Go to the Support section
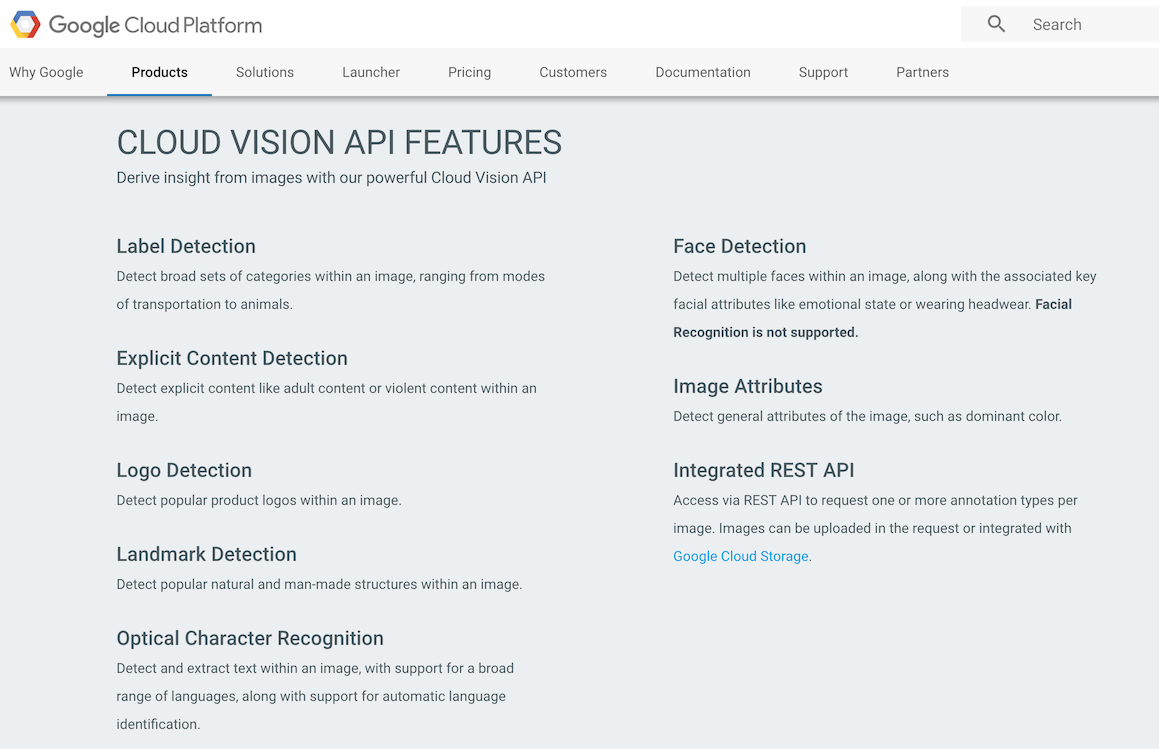Screen dimensions: 1159x749 coord(822,72)
